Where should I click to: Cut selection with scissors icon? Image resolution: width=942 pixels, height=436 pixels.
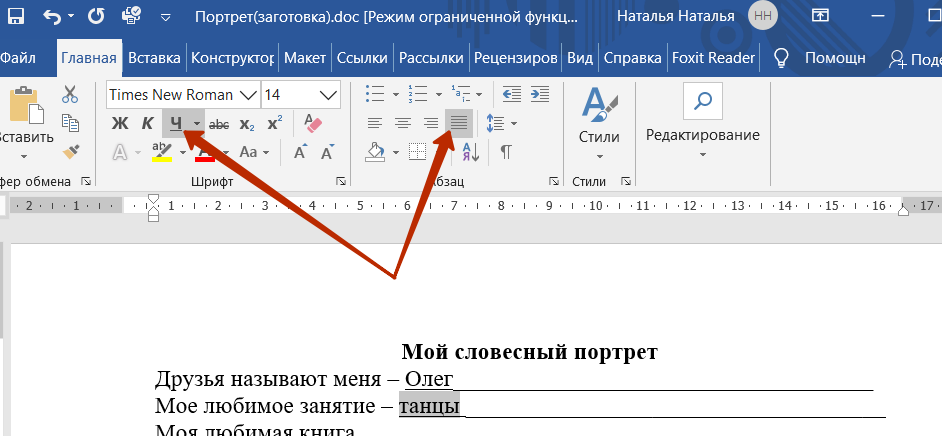(x=70, y=94)
